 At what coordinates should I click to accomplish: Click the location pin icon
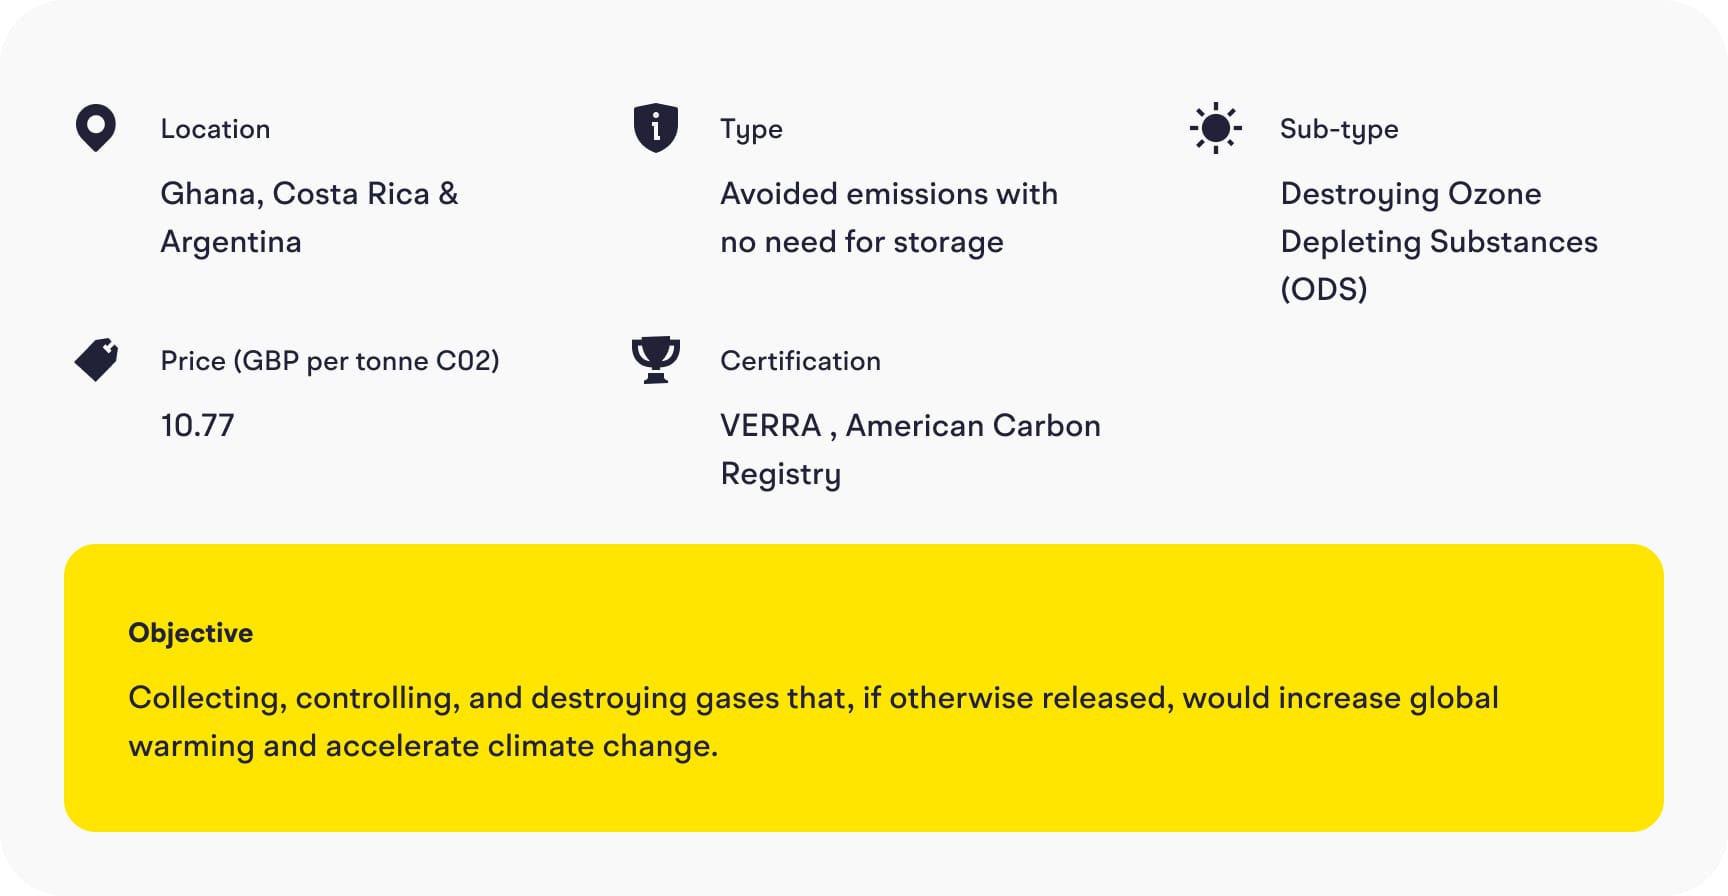click(x=96, y=128)
